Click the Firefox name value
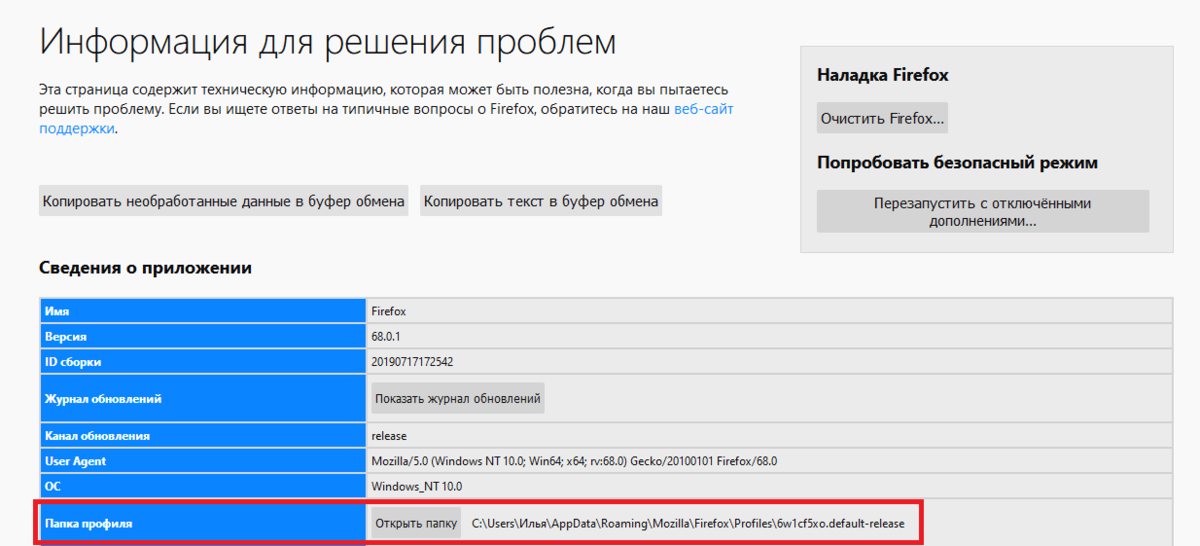The image size is (1200, 546). (388, 312)
